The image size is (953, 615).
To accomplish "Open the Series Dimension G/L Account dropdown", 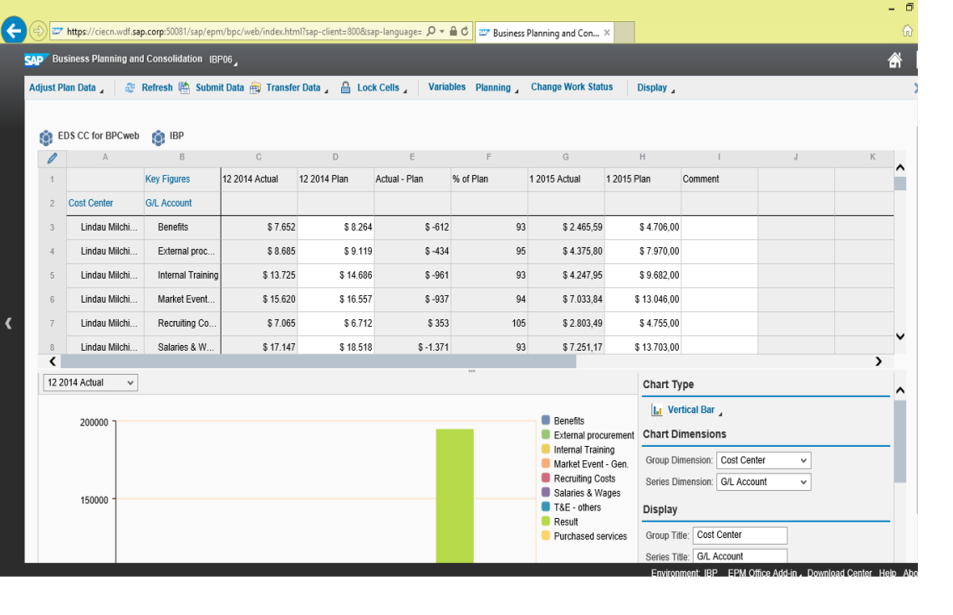I will [x=763, y=482].
